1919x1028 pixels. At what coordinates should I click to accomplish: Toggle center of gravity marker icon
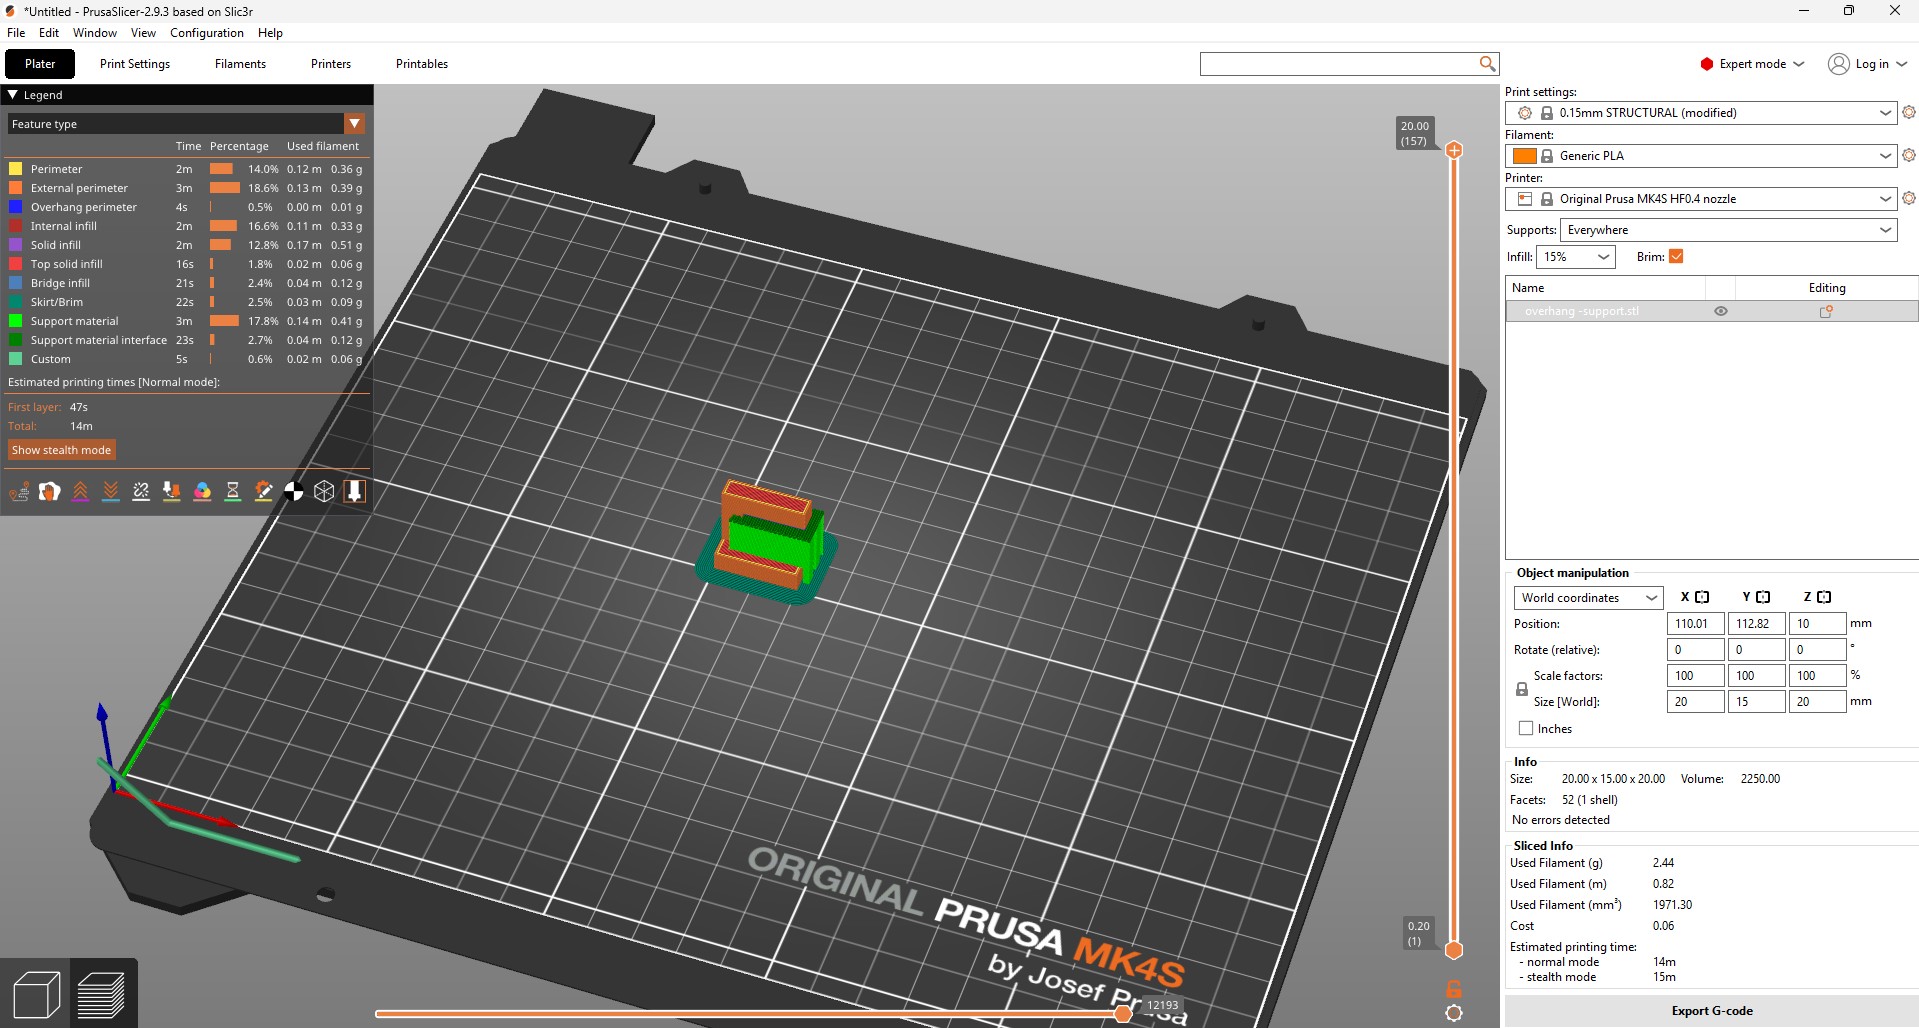click(294, 491)
